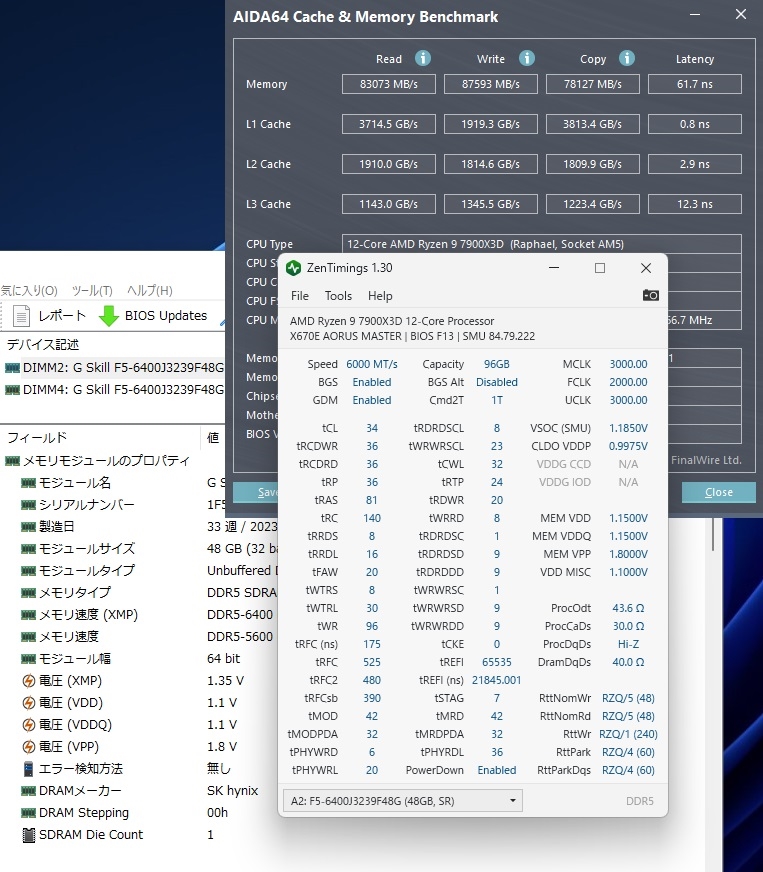763x872 pixels.
Task: Click the icon beside メモリ速度 (XMP)
Action: click(28, 615)
